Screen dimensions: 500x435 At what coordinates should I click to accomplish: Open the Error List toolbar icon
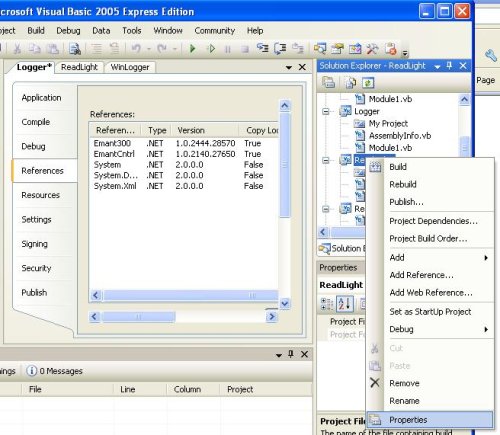[x=390, y=49]
